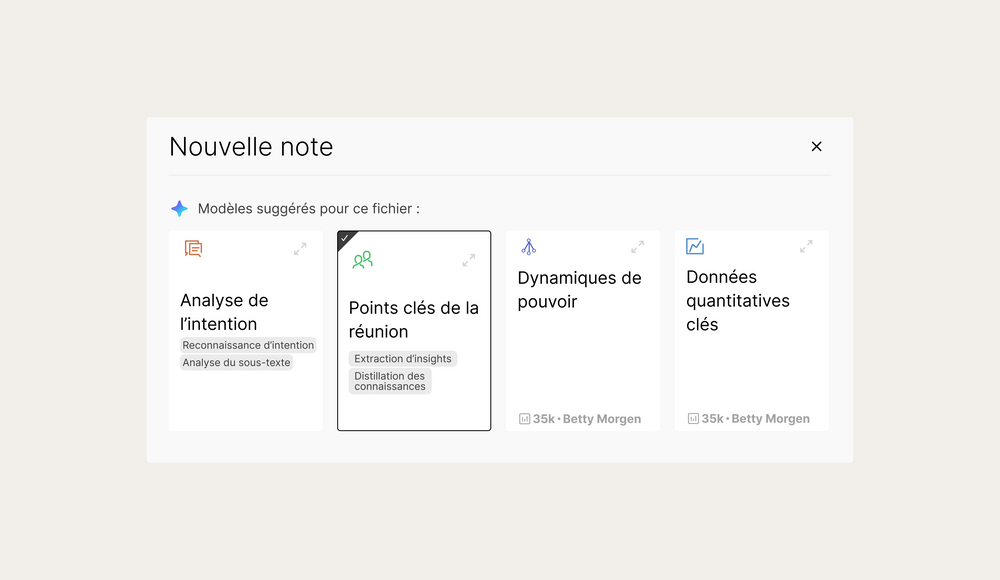Click the orange chat icon on Analyse de l'intention

click(193, 248)
